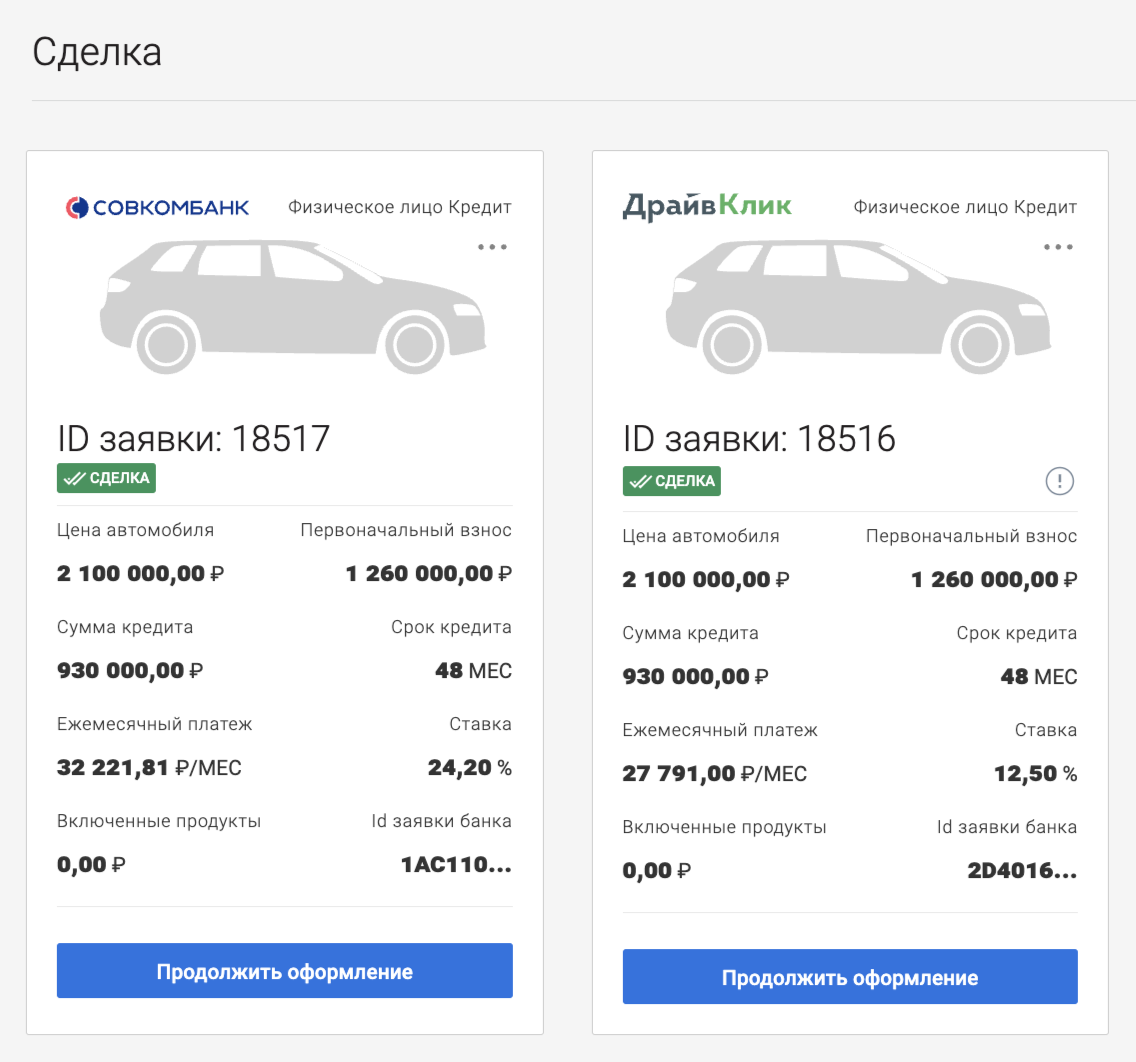Click truncated bank ID 1AC110...
This screenshot has height=1062, width=1136.
coord(456,864)
